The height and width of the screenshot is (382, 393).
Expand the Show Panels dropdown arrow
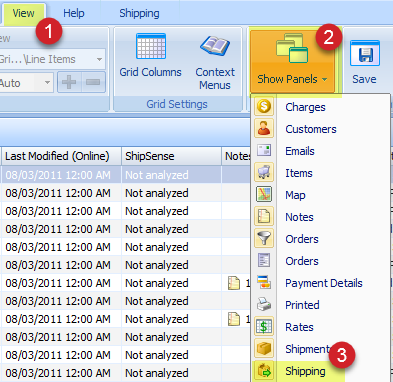pyautogui.click(x=324, y=80)
